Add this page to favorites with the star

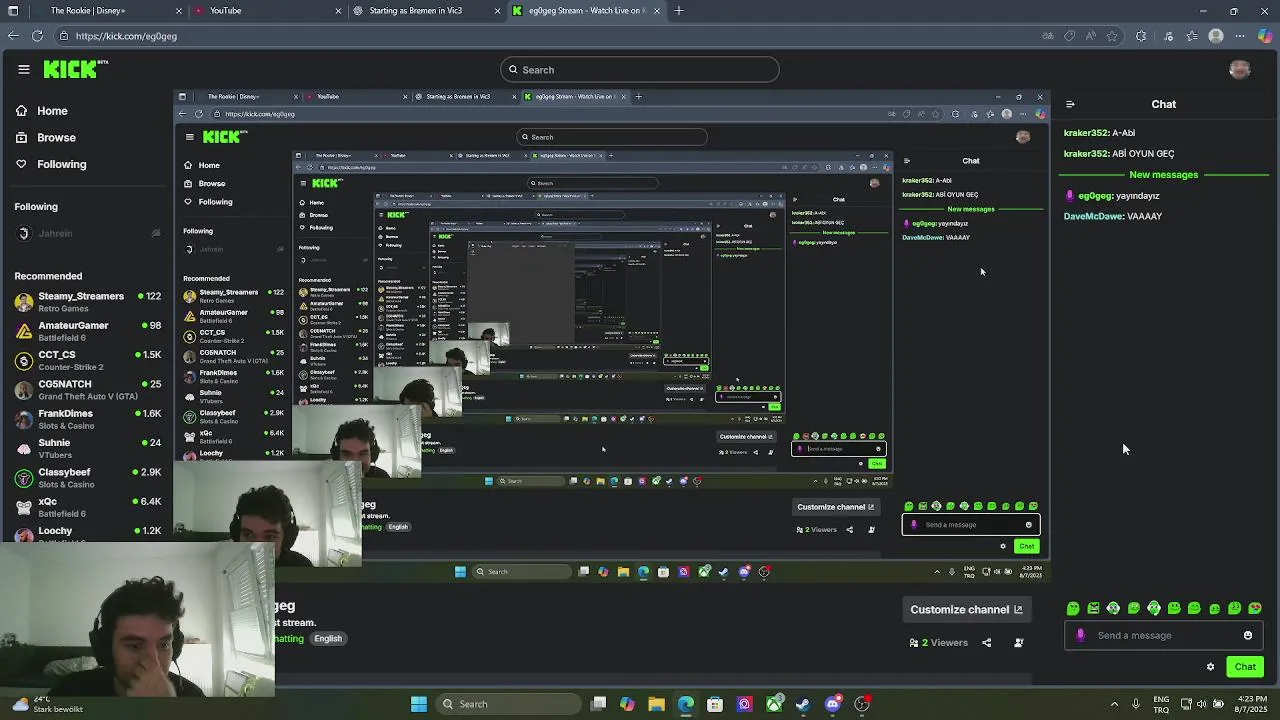[1112, 36]
